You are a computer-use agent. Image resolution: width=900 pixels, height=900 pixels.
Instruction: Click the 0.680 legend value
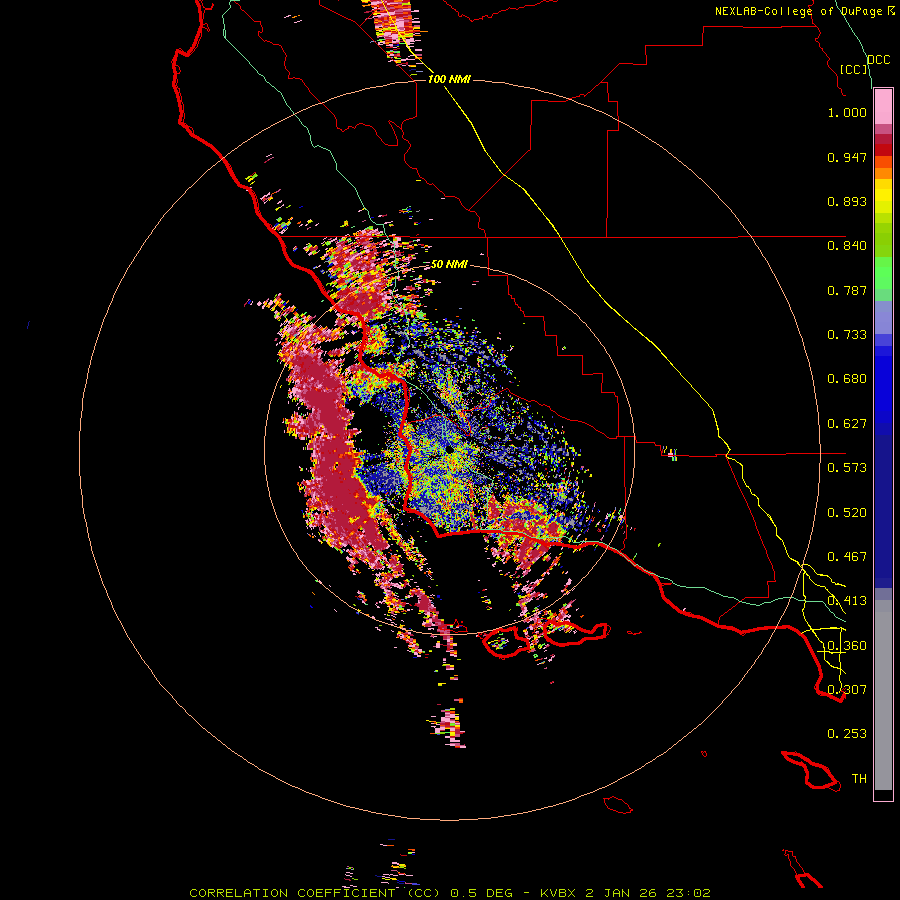[x=847, y=379]
